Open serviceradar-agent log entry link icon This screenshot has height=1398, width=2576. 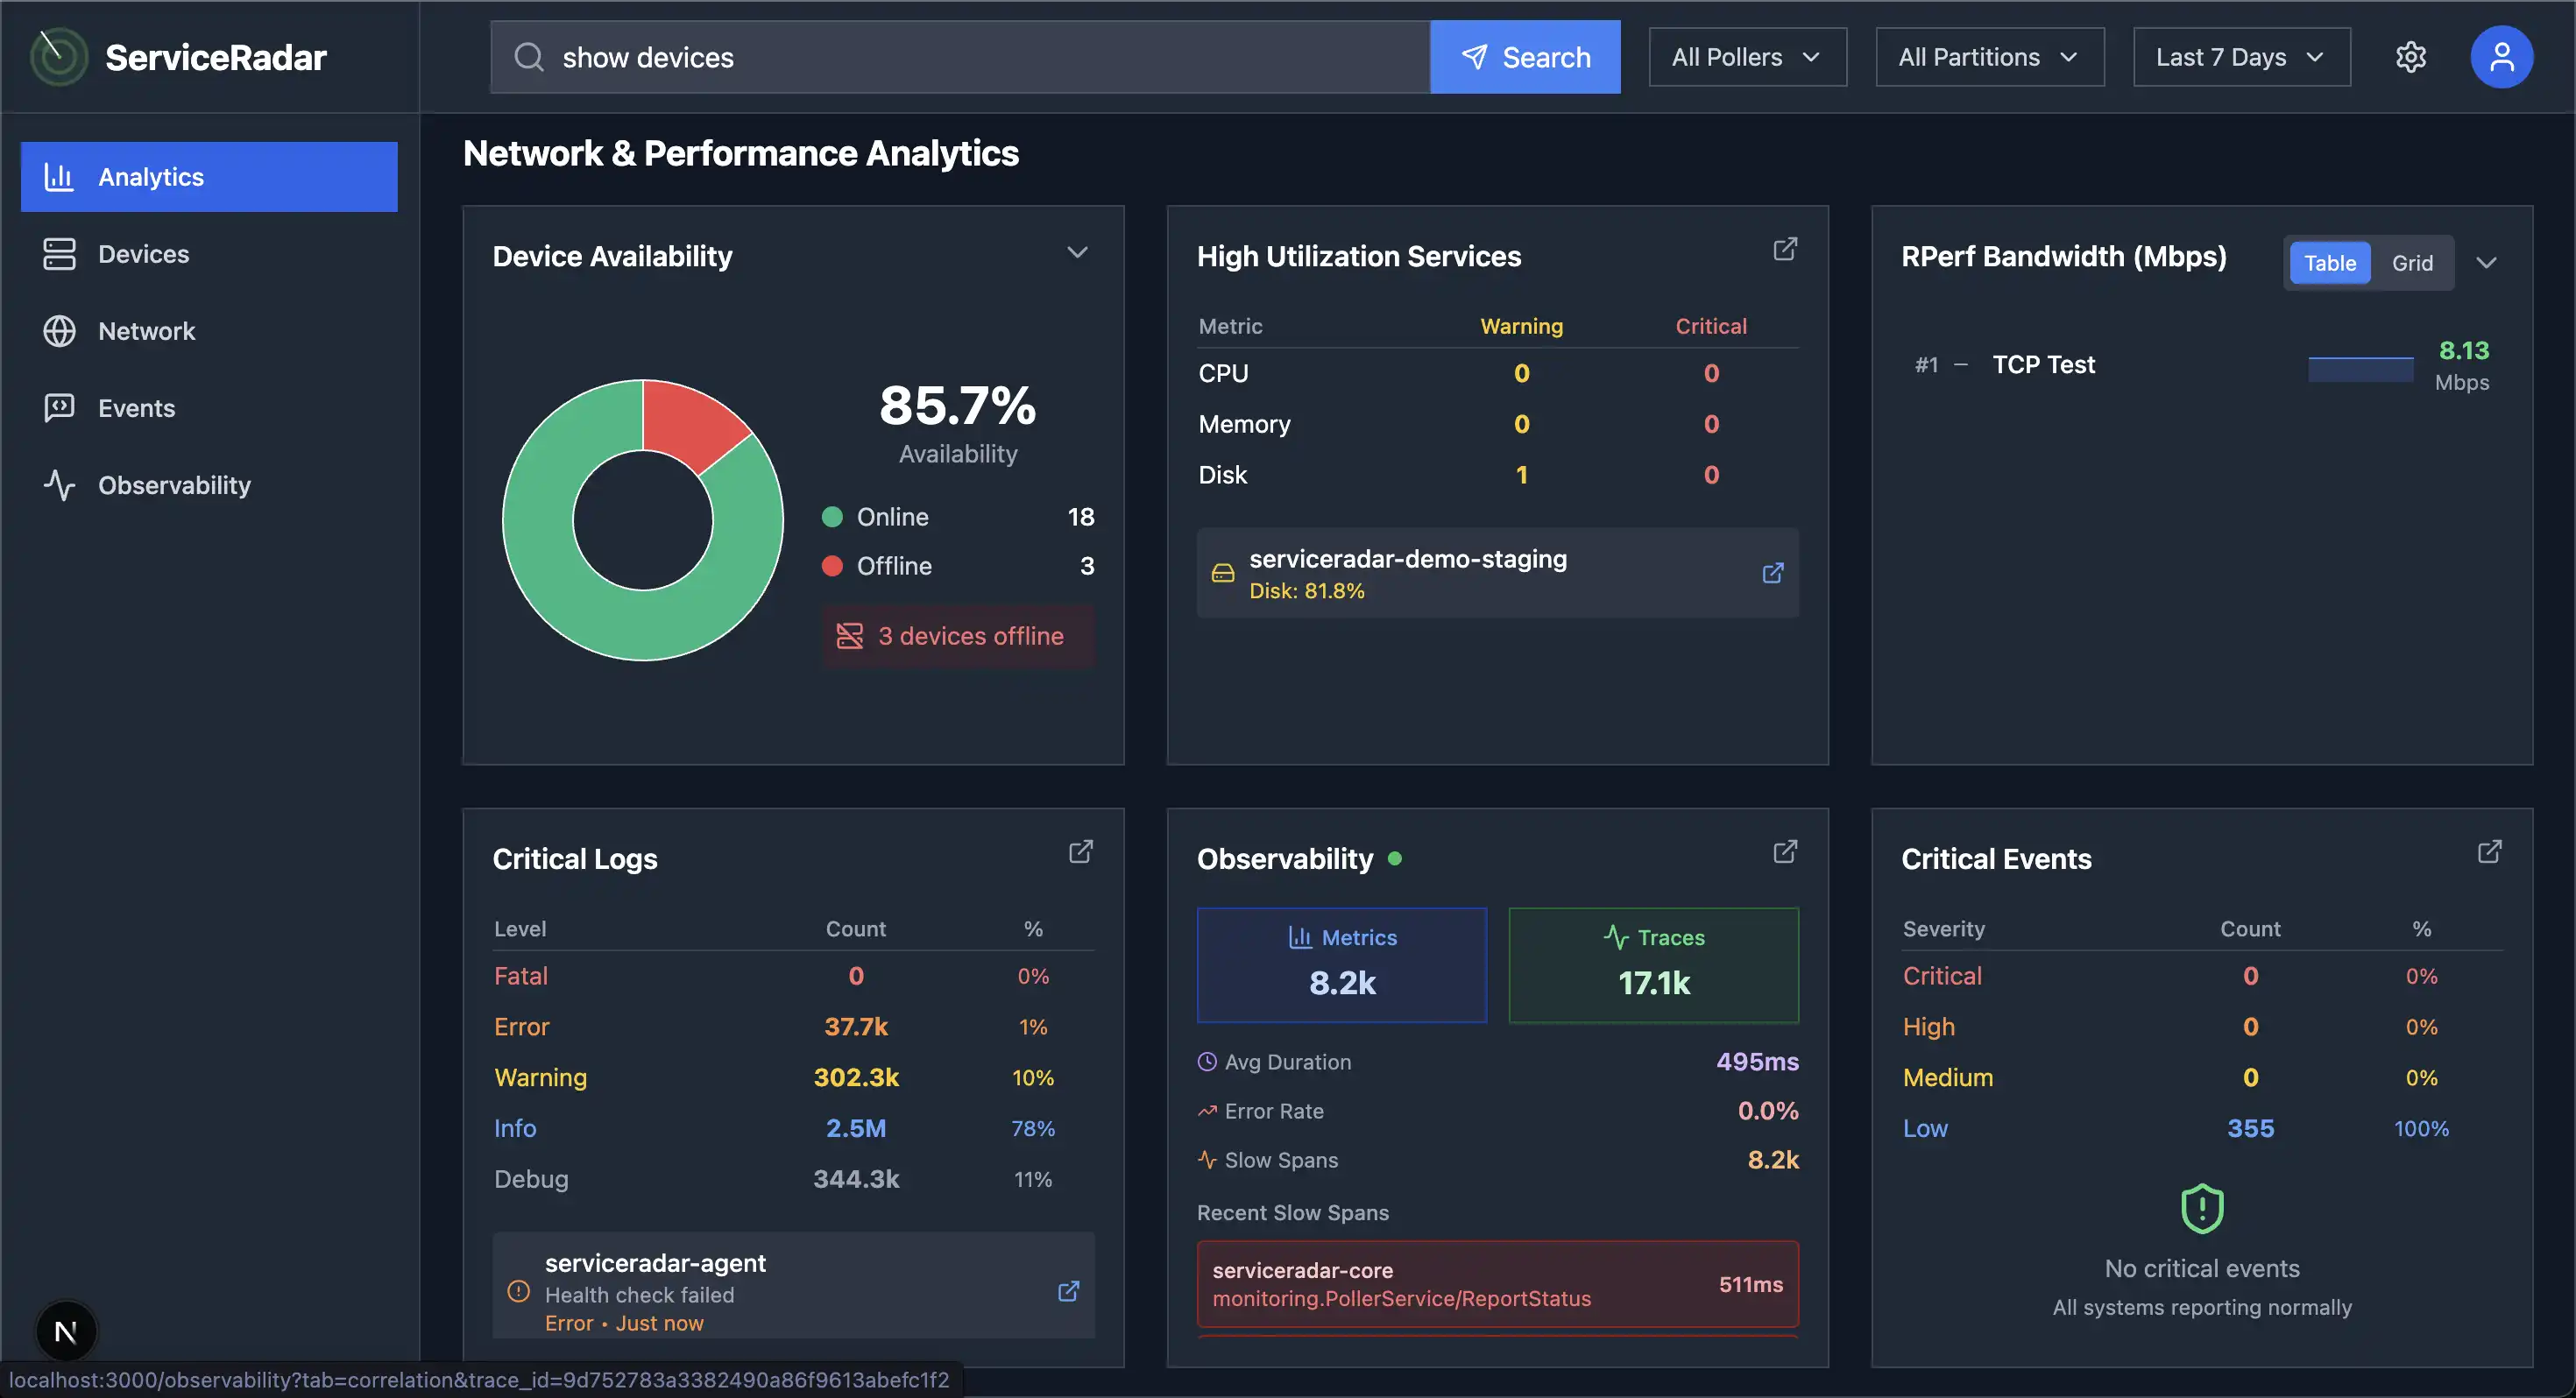(x=1068, y=1291)
